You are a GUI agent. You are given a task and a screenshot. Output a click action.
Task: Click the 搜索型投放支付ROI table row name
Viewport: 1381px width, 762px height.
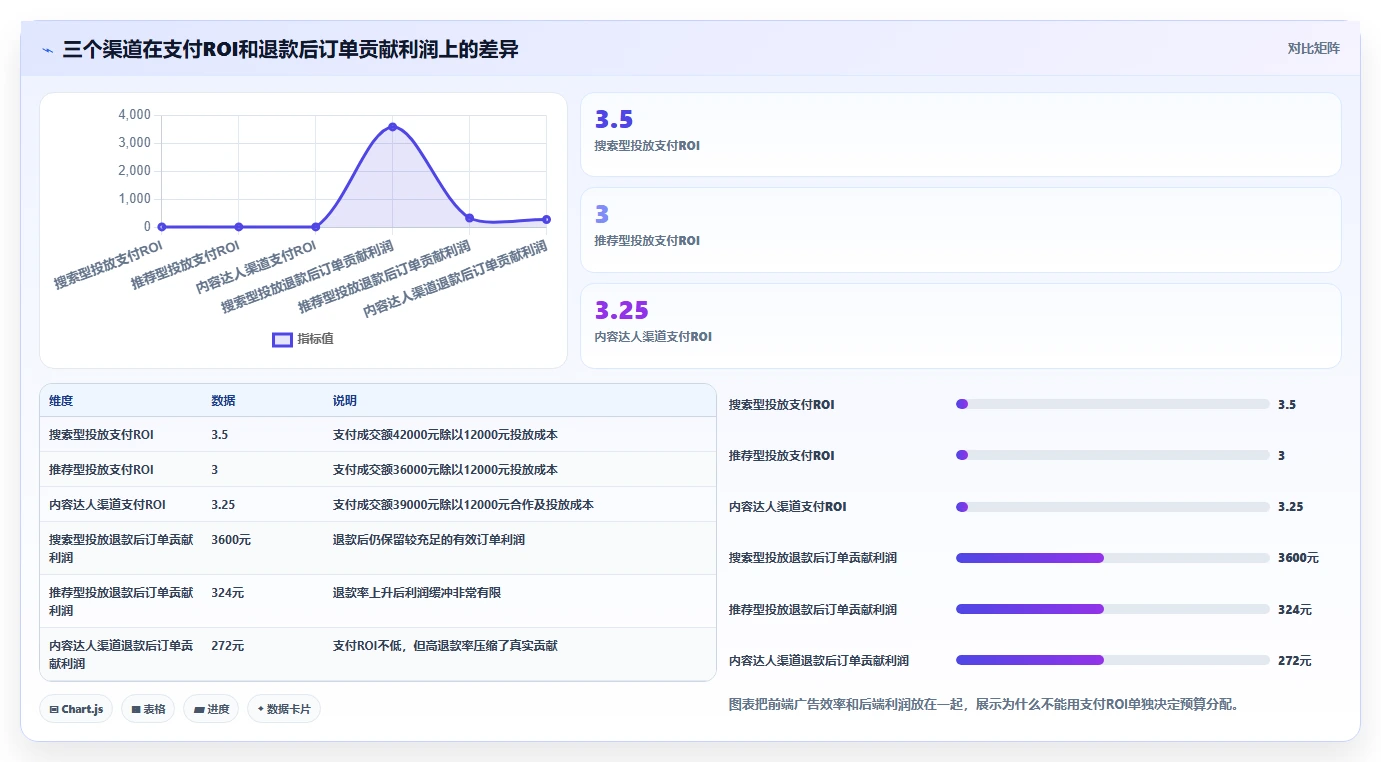[101, 435]
